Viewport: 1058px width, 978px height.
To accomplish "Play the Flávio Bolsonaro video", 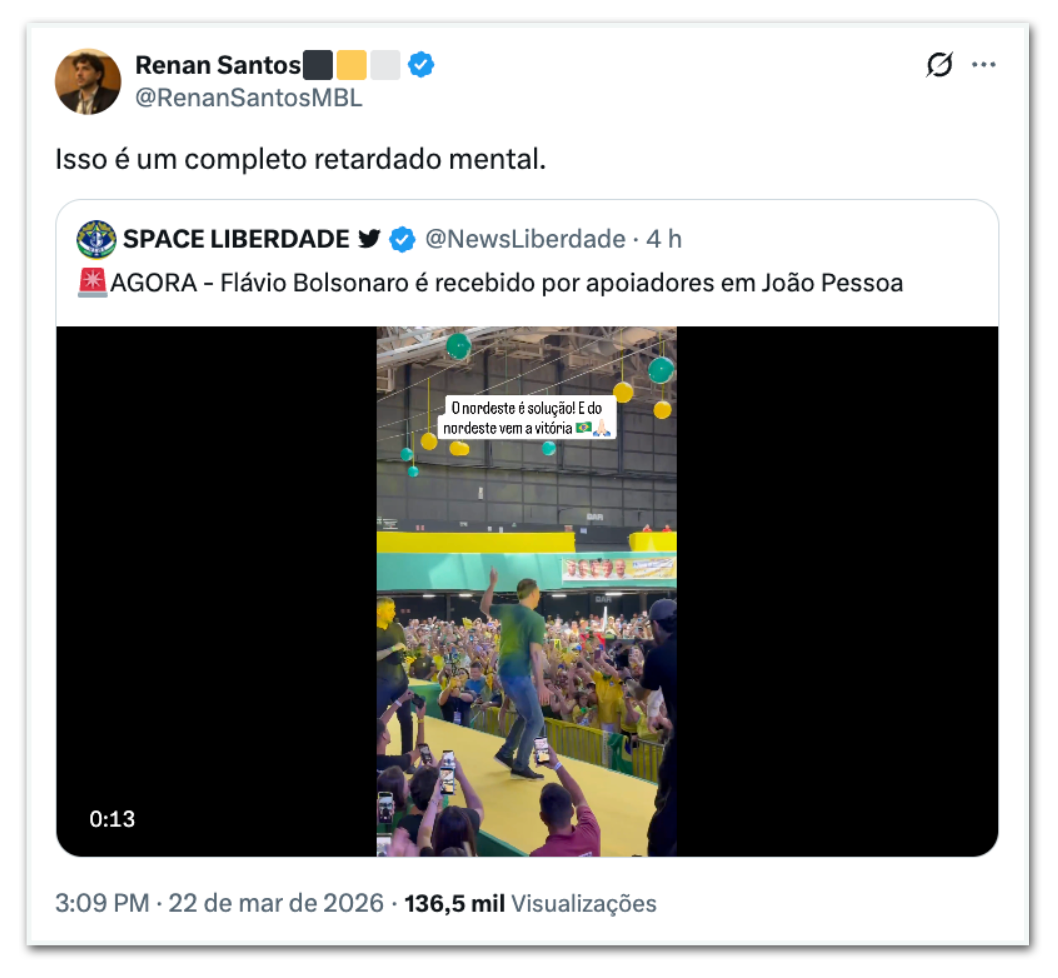I will click(526, 591).
